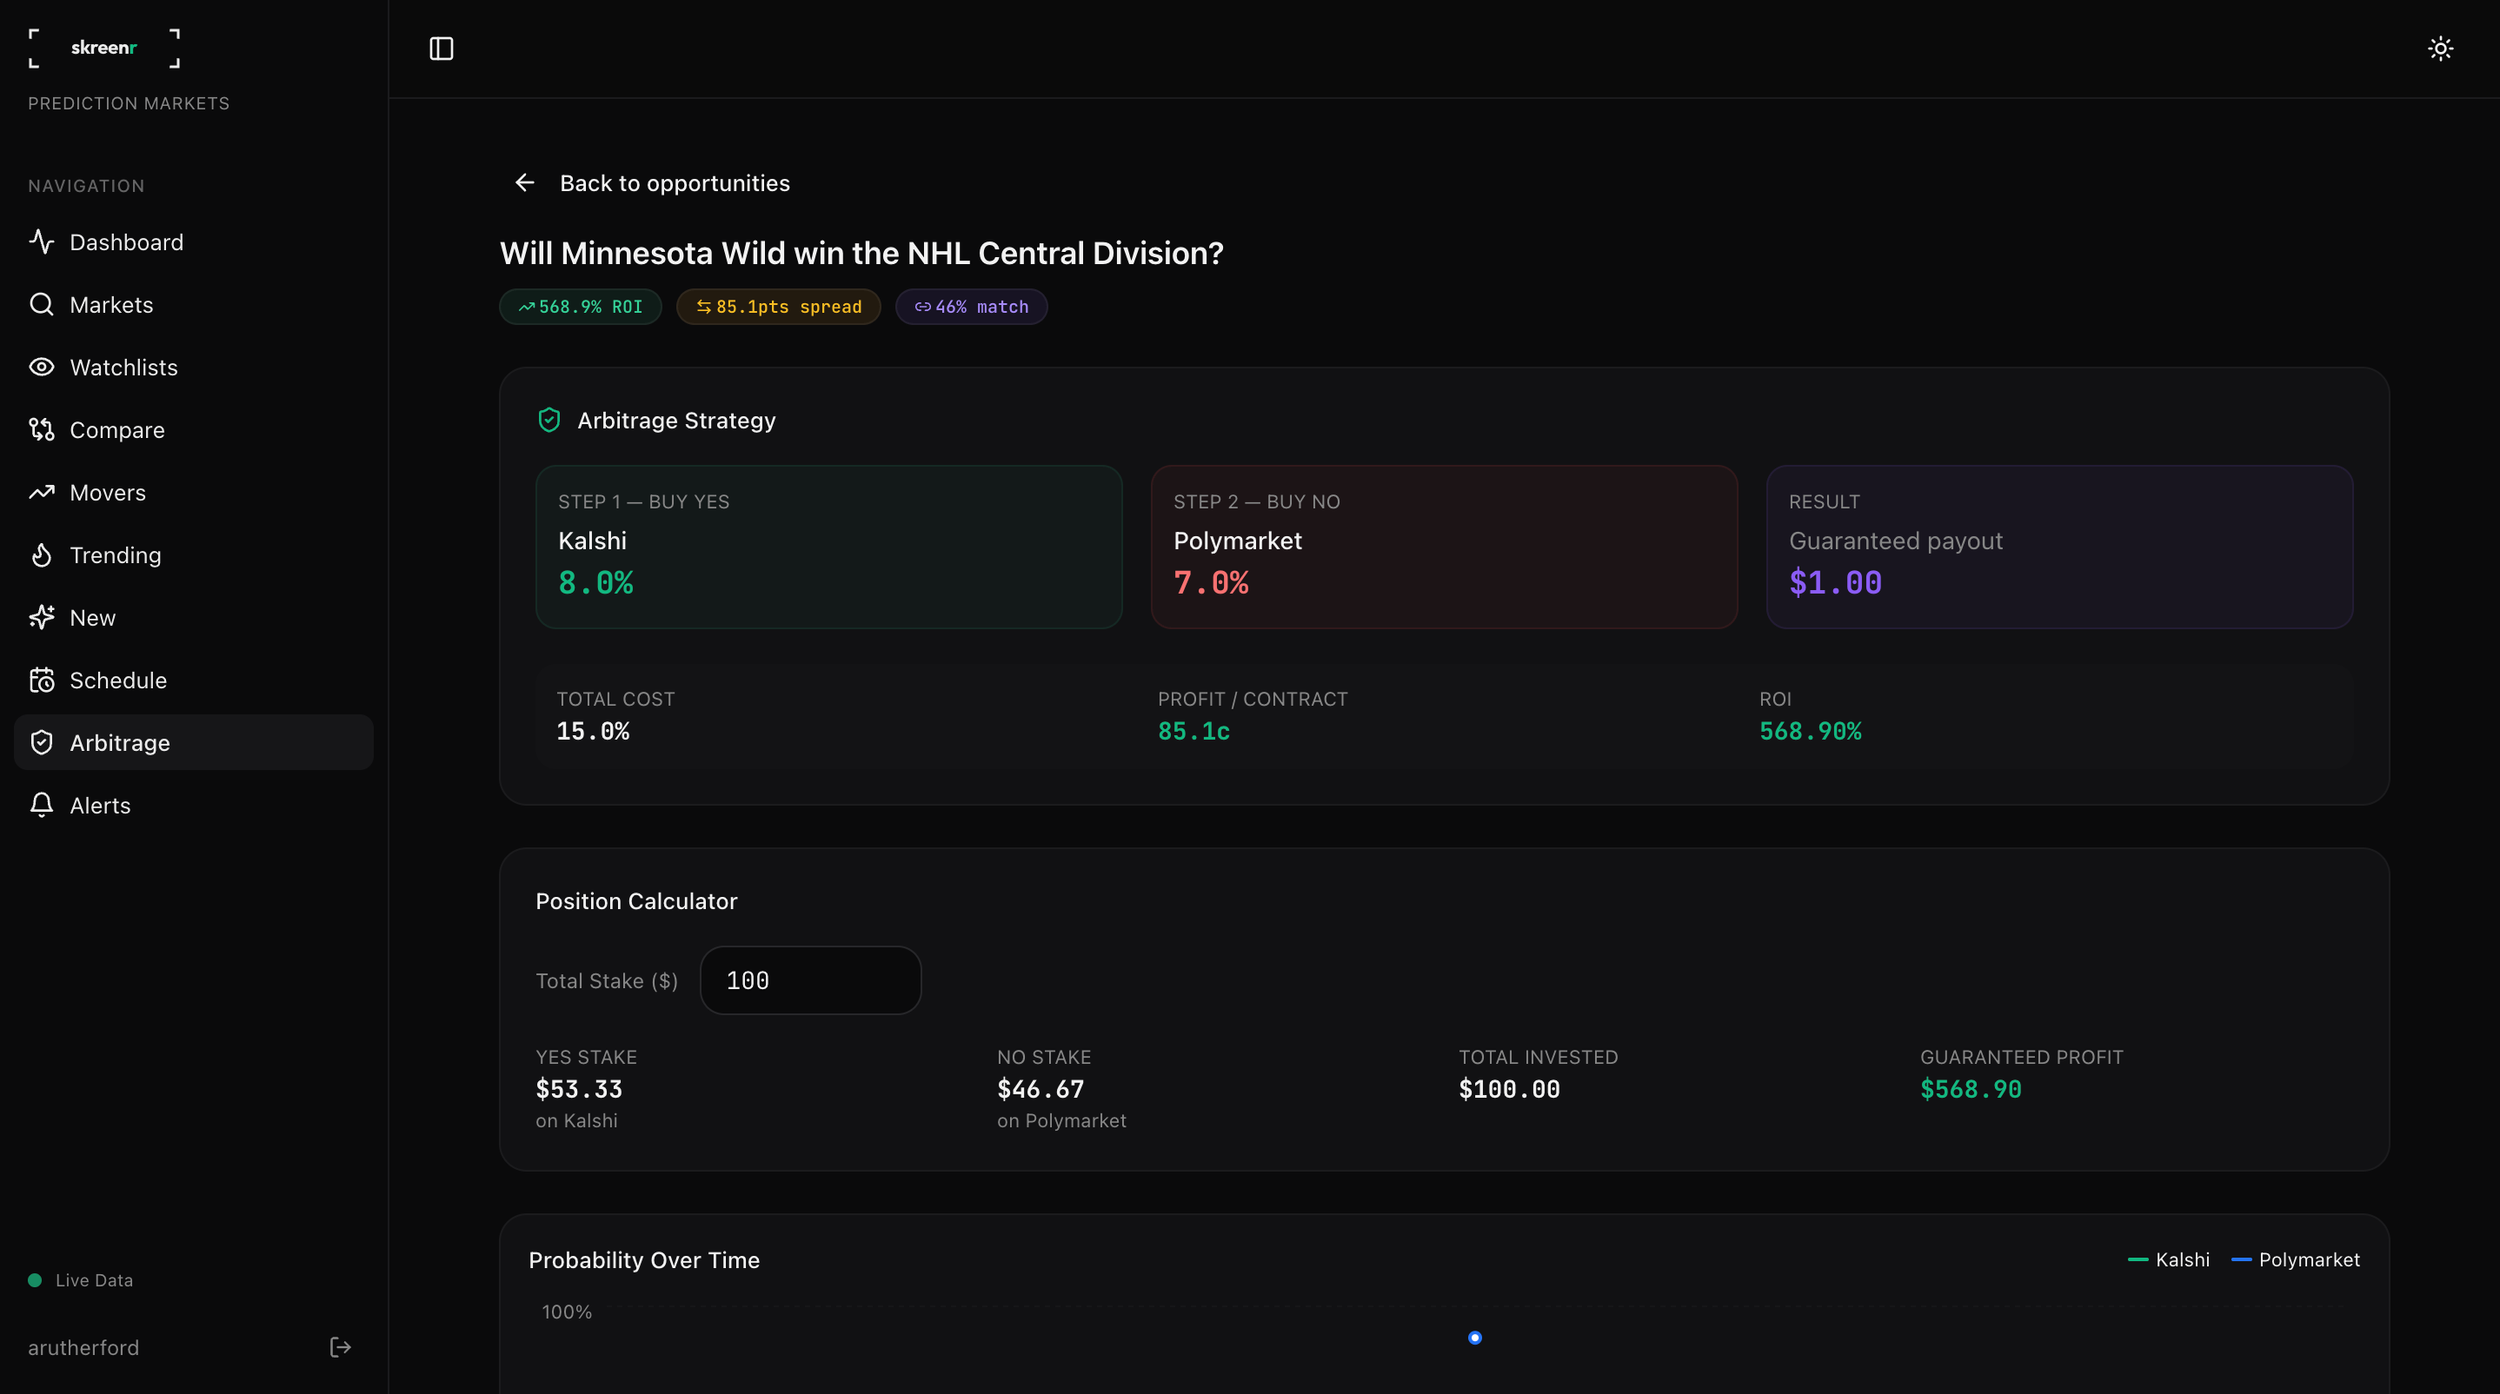Click the $100.00 total invested value
This screenshot has width=2500, height=1394.
pos(1509,1089)
